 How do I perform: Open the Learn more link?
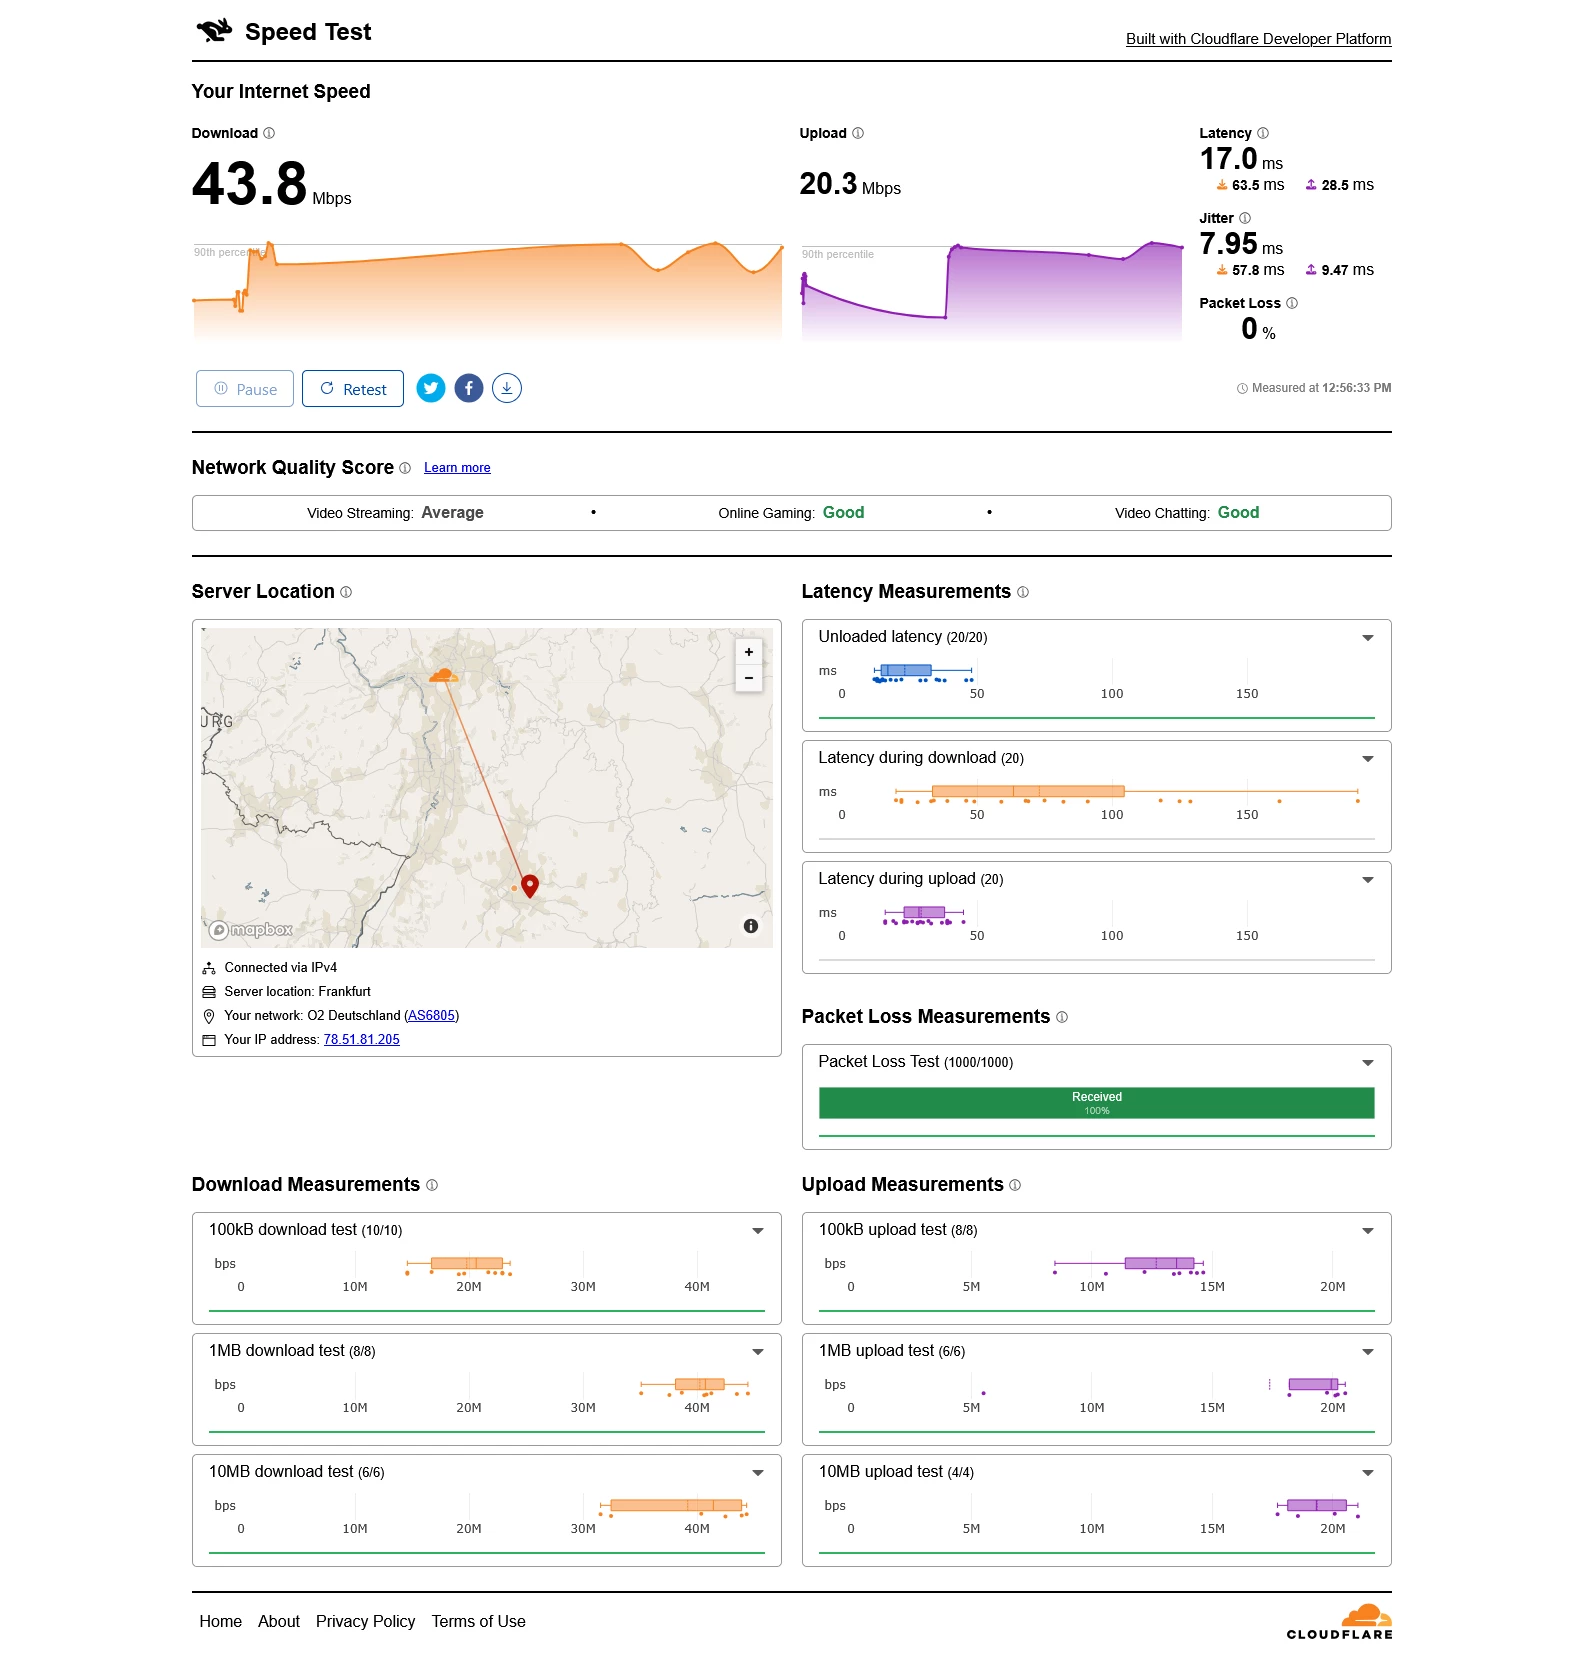click(457, 468)
